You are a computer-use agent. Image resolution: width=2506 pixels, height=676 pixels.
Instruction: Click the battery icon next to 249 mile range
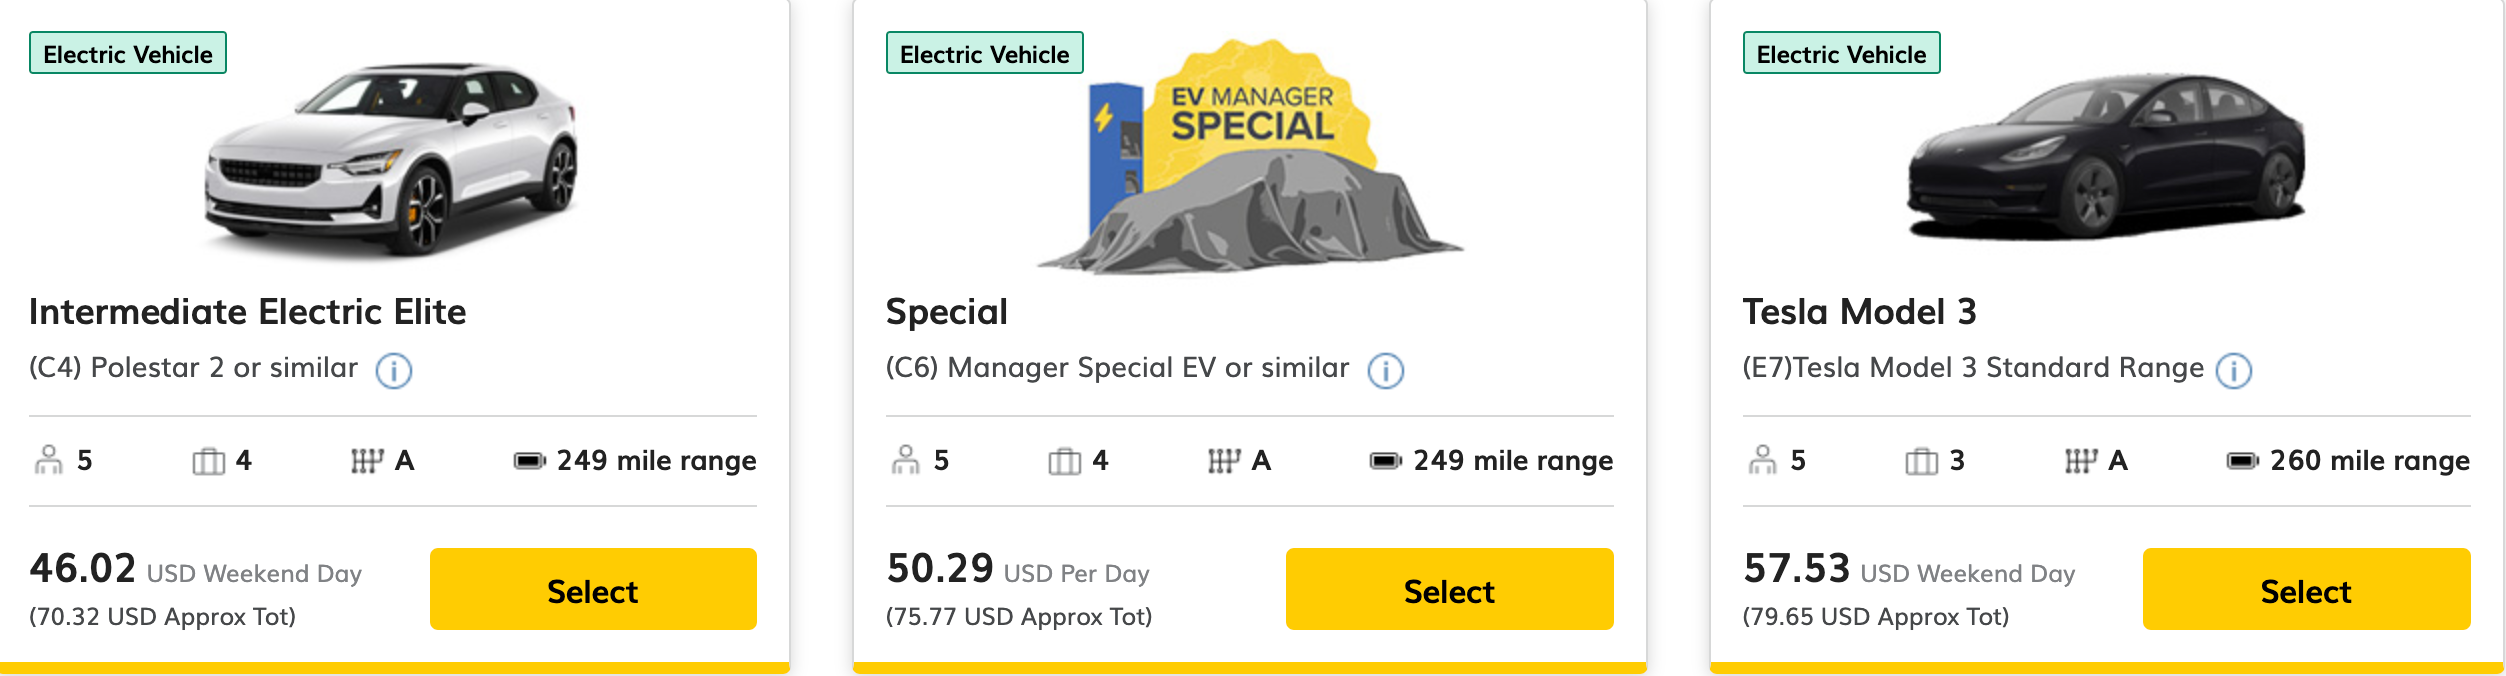coord(530,460)
